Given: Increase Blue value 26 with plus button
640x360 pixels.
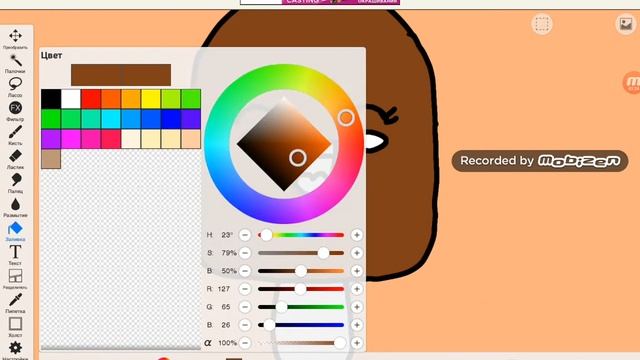Looking at the screenshot, I should (357, 325).
